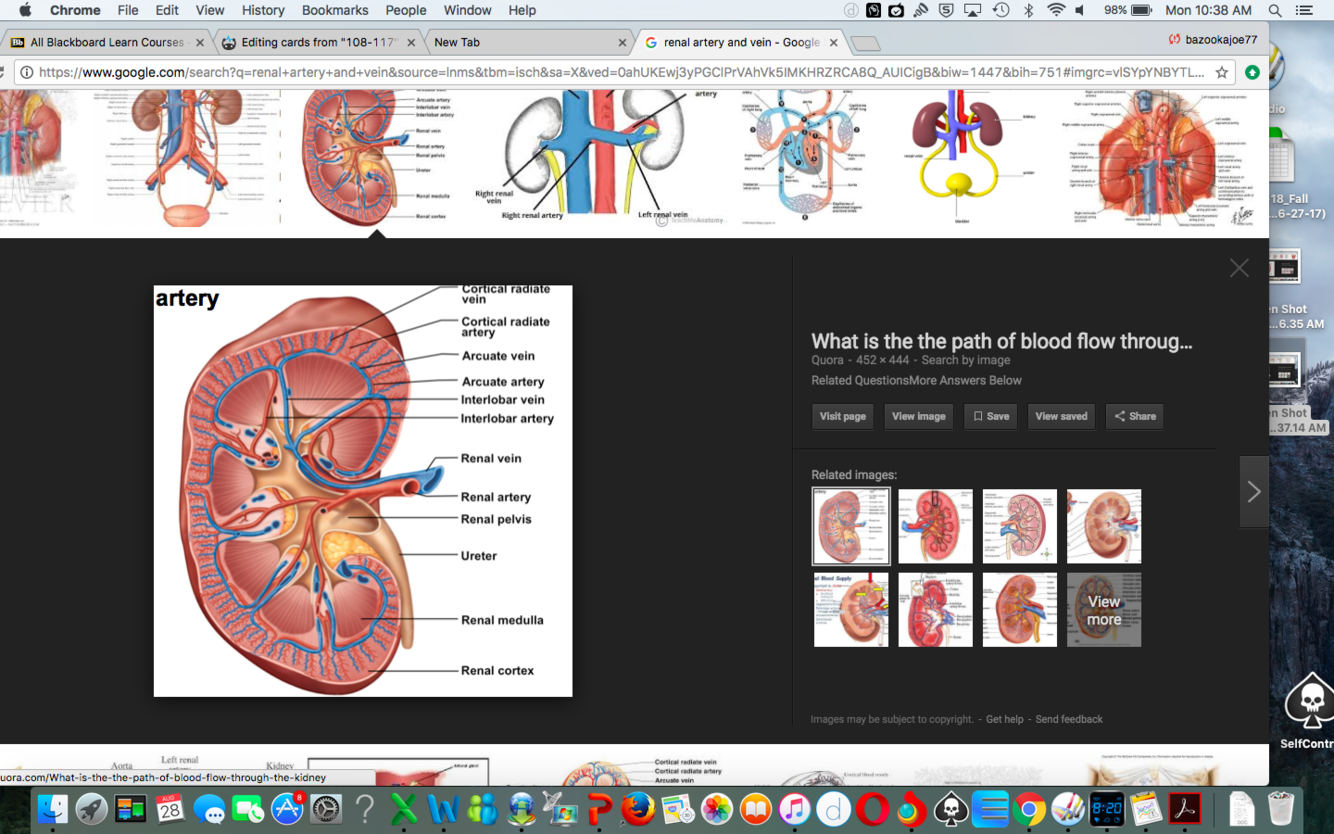The image size is (1334, 834).
Task: Open Right renal vein labeled result thumbnail
Action: (x=596, y=157)
